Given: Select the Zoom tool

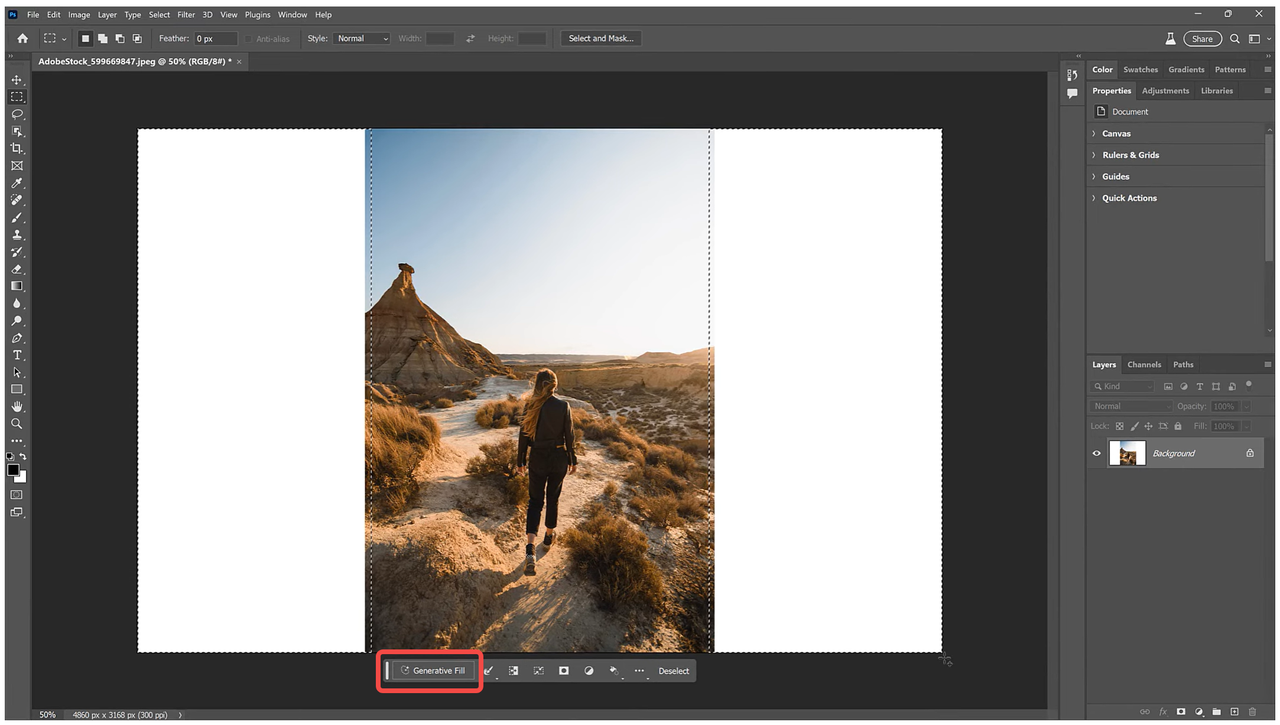Looking at the screenshot, I should click(16, 423).
